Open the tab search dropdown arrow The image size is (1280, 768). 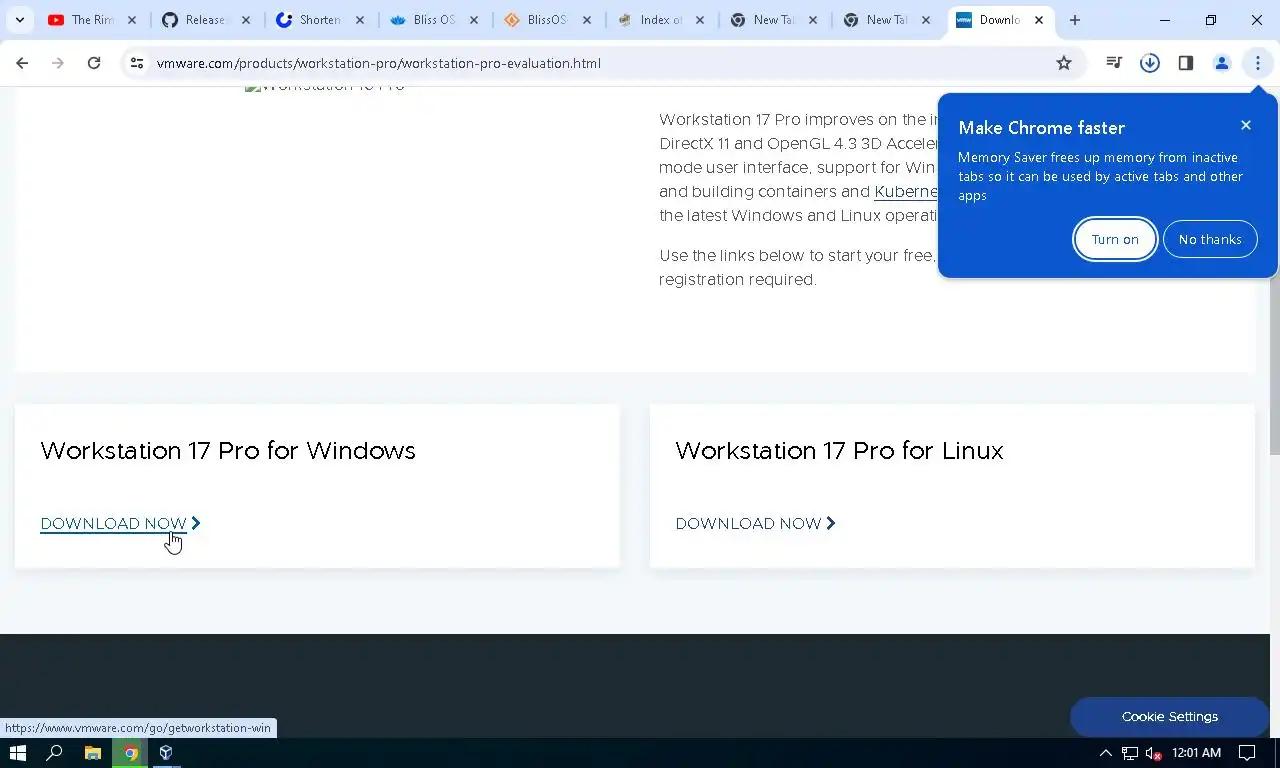pos(20,20)
